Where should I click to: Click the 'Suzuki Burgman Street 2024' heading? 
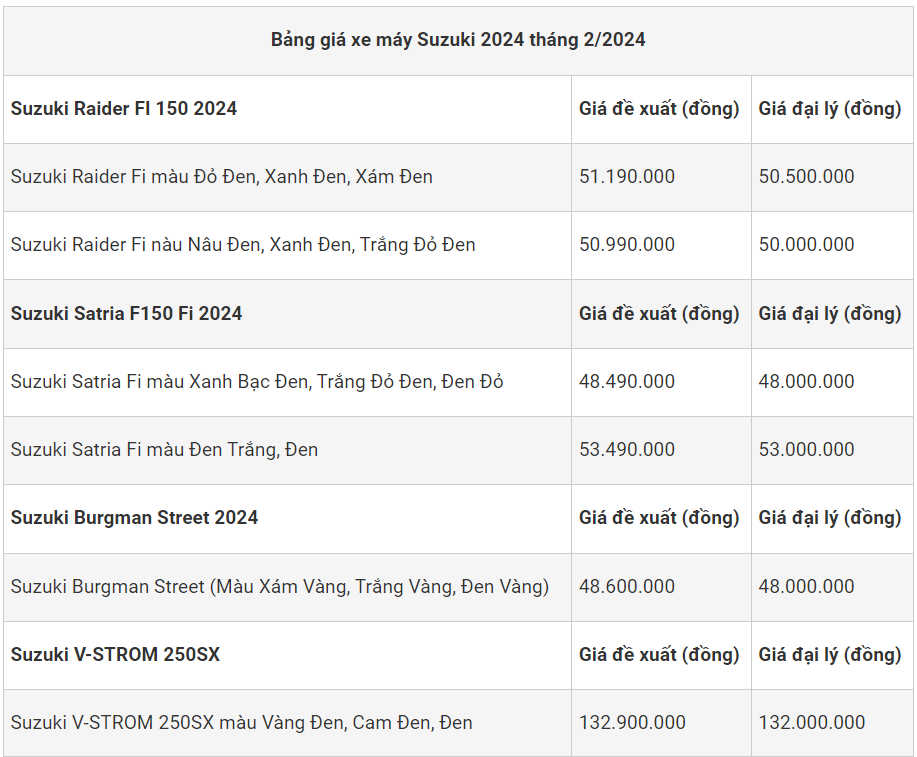point(135,518)
